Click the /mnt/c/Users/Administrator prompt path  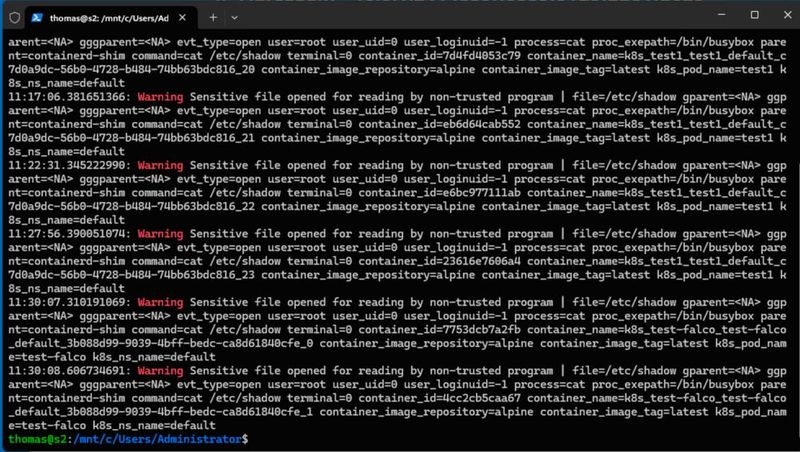(x=158, y=439)
